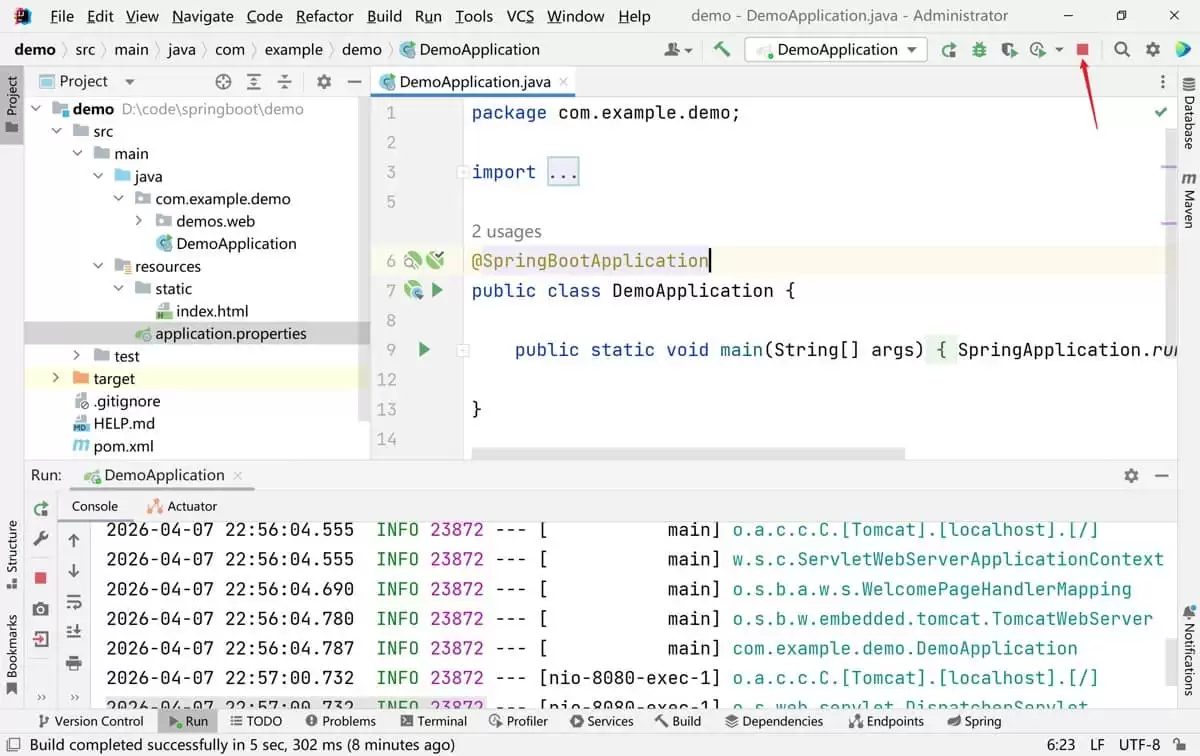The height and width of the screenshot is (756, 1200).
Task: Click the '2 usages' hint above the class
Action: (506, 232)
